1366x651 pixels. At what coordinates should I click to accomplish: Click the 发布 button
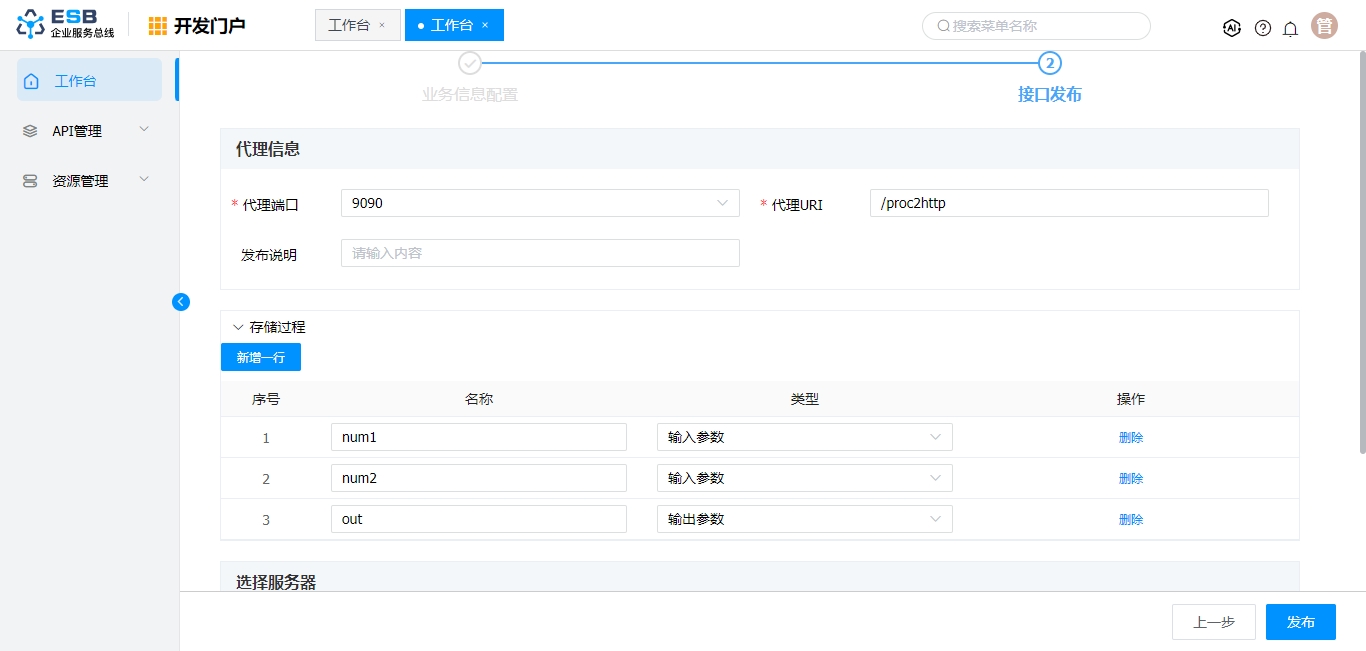click(1300, 622)
